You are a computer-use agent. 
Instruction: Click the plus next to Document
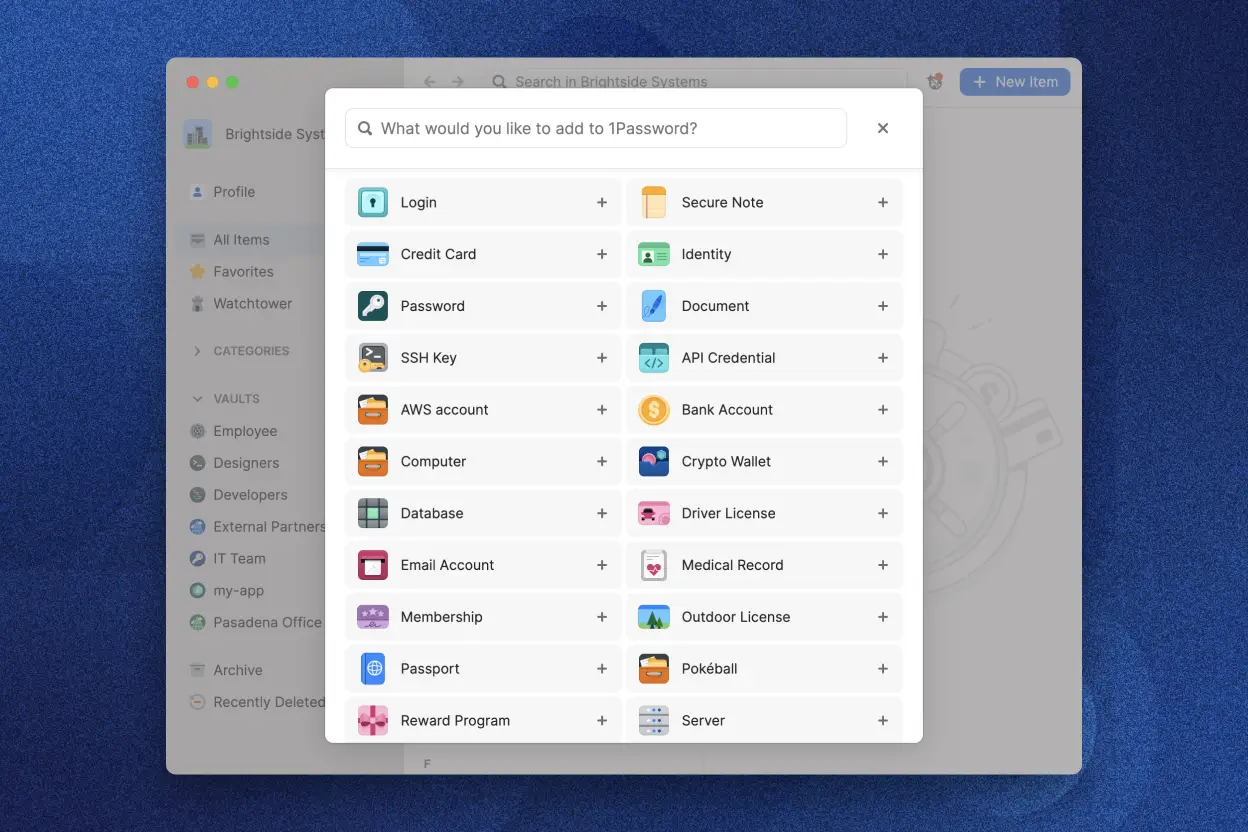pos(883,306)
